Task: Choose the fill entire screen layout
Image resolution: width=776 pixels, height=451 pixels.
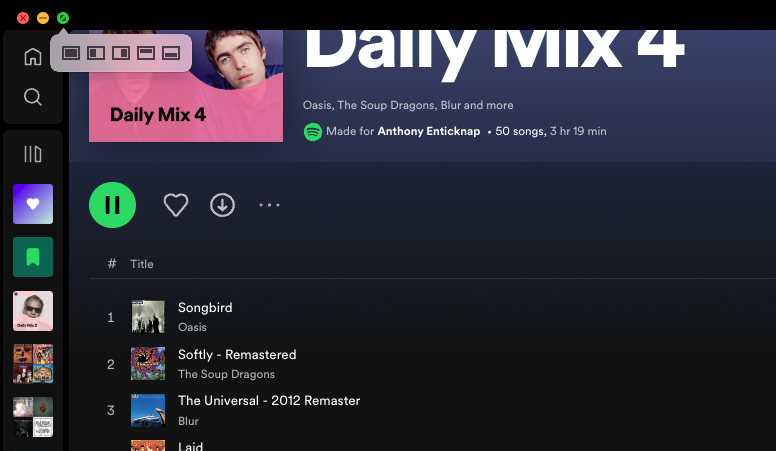Action: click(x=71, y=53)
